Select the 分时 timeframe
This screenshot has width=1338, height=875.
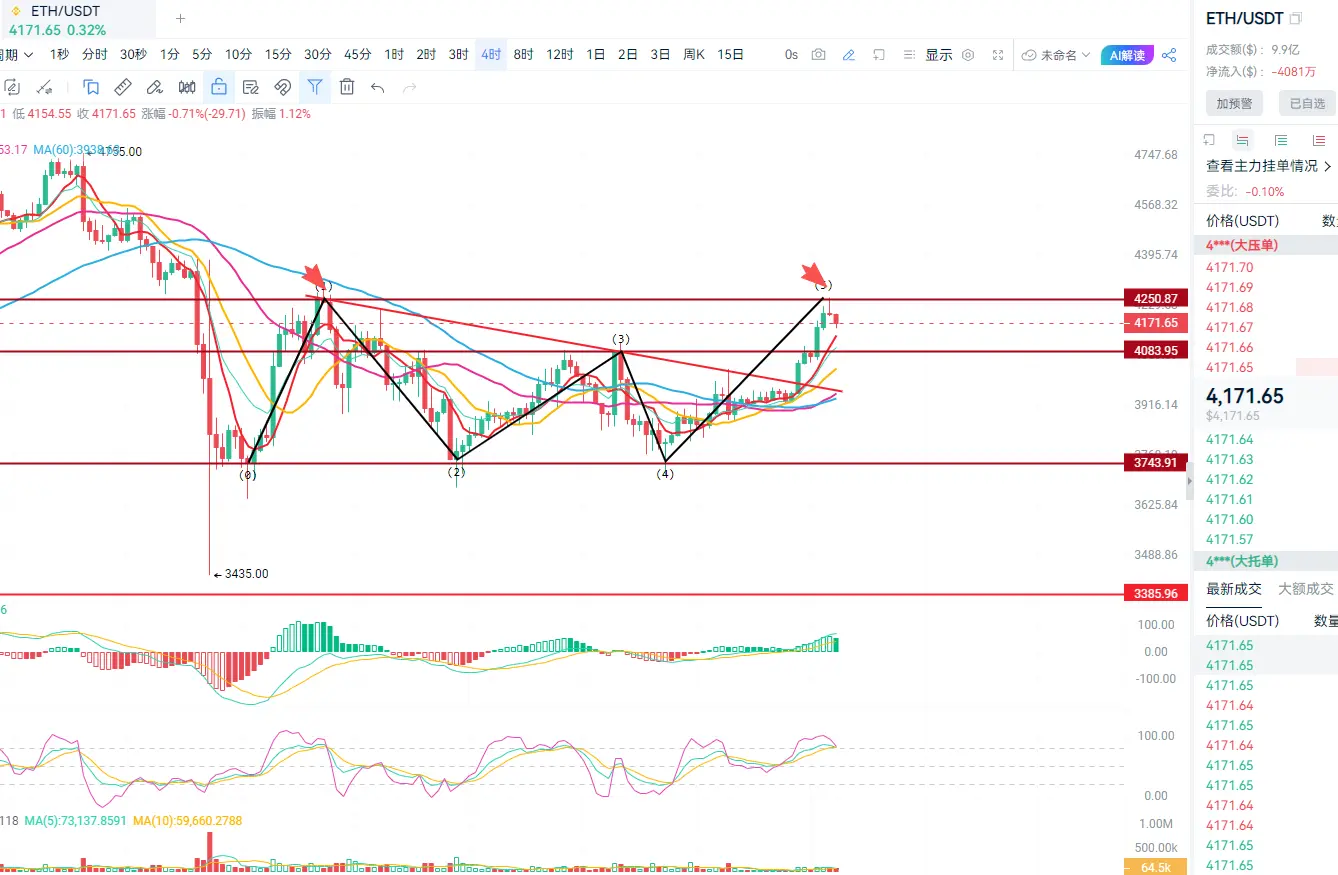95,55
